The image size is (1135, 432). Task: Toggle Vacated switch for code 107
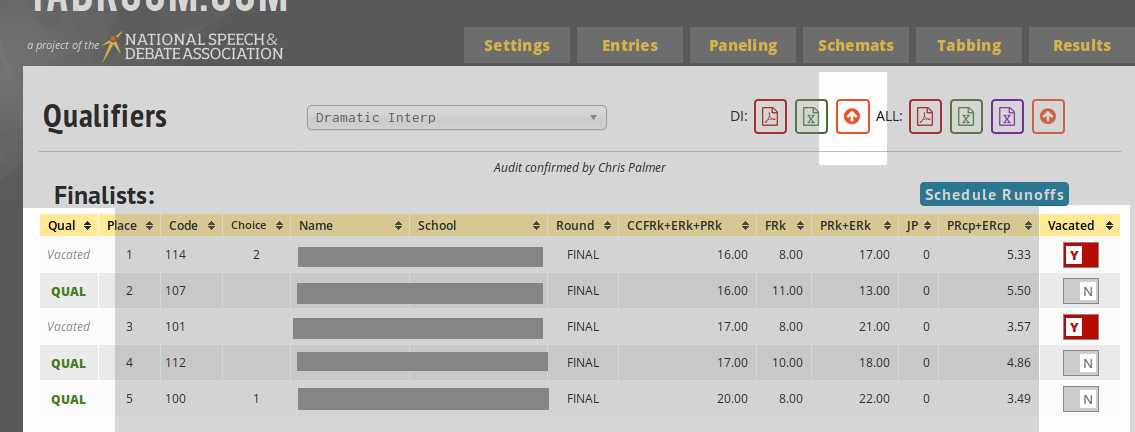1081,291
